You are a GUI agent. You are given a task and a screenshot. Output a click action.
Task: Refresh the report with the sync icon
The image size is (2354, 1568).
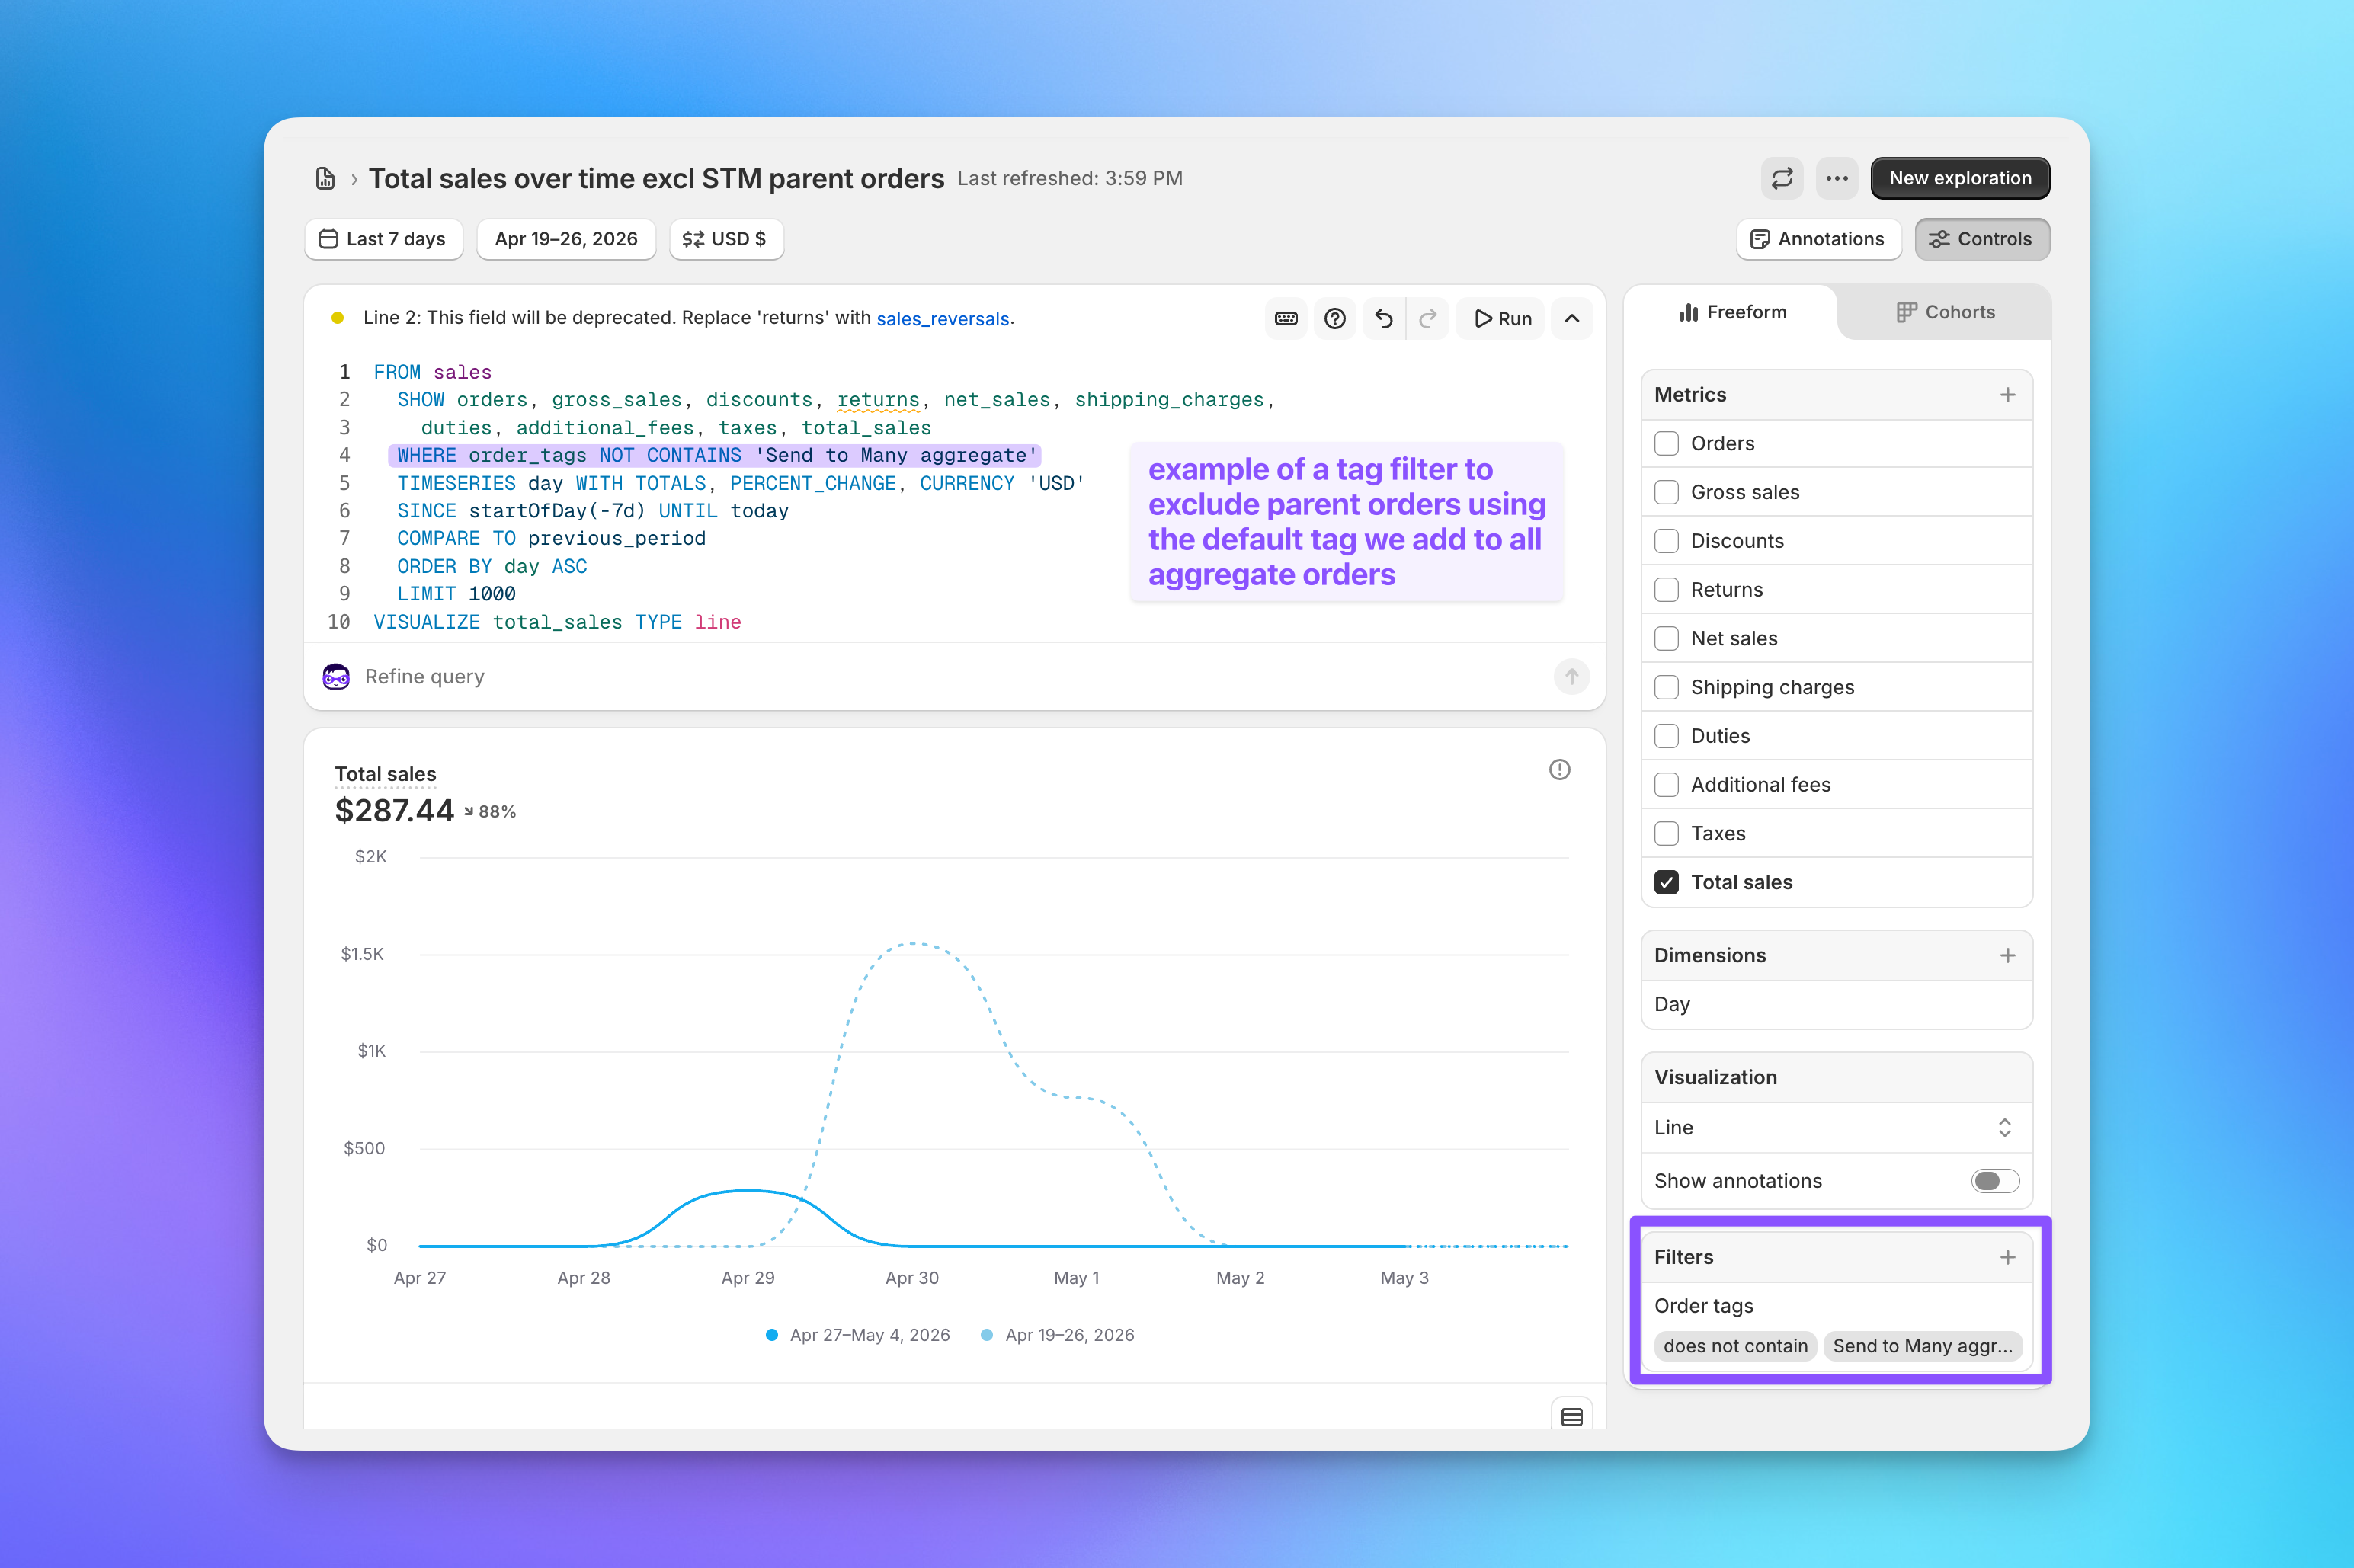point(1782,179)
